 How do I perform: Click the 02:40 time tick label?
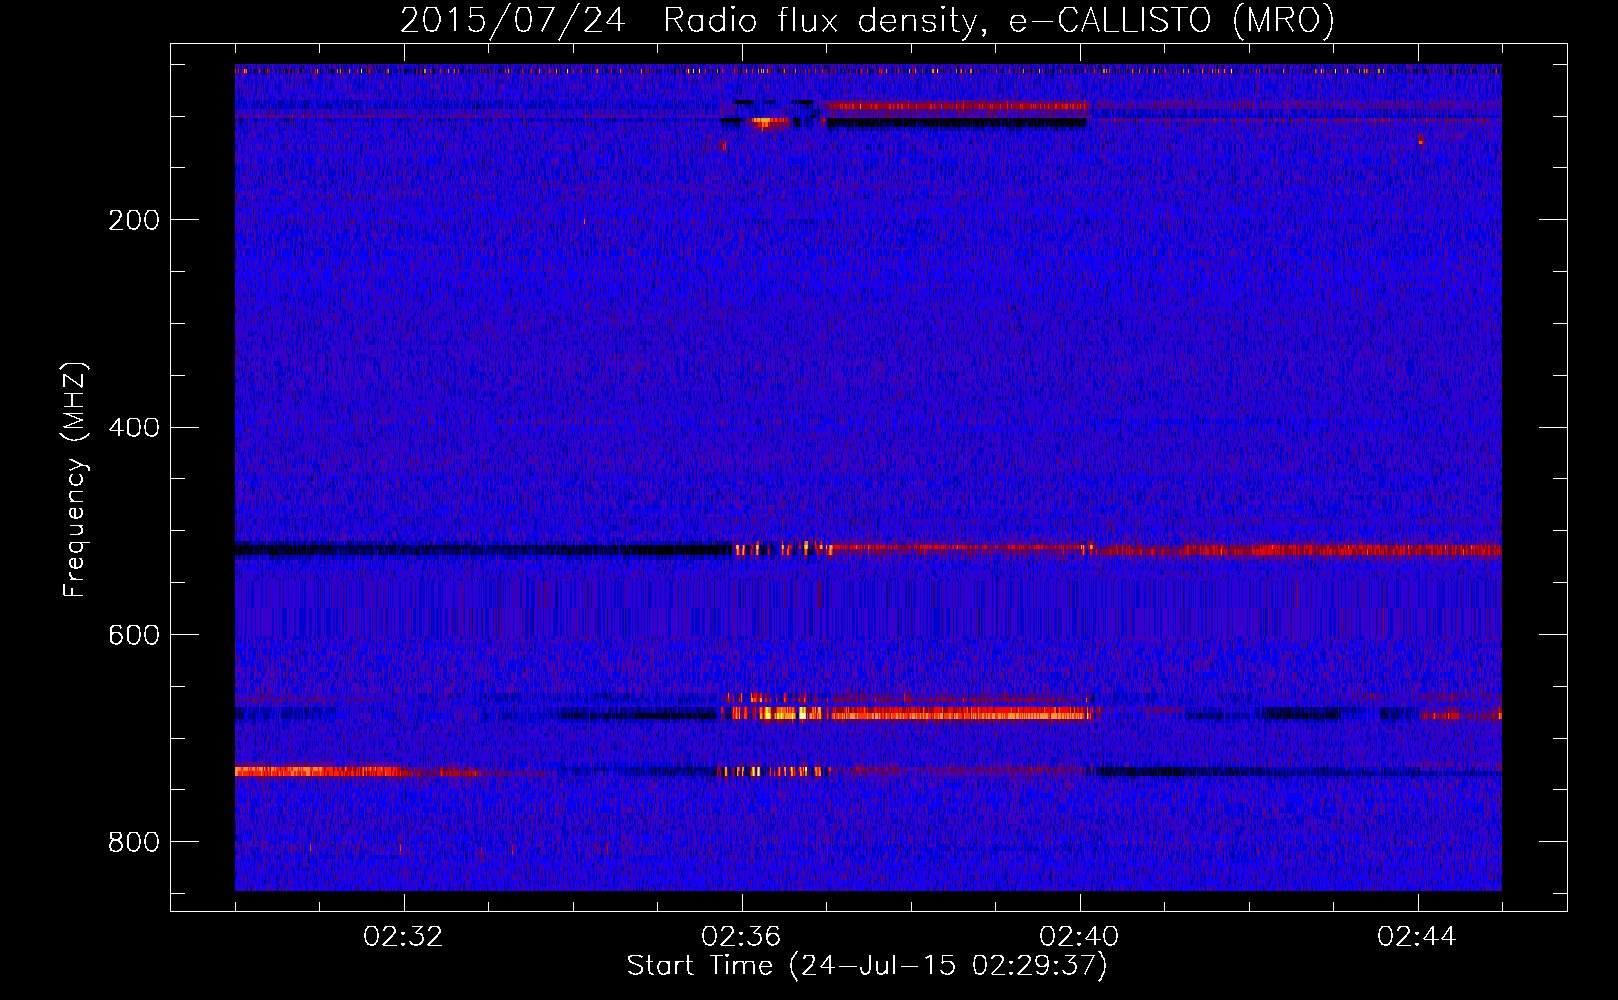pos(1079,937)
